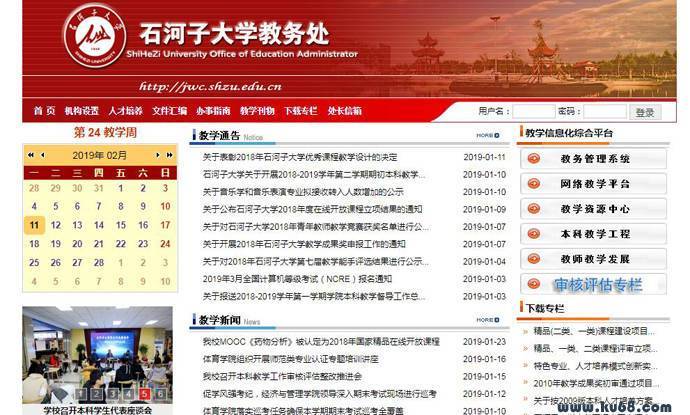Open notice about 第七届教学能手评选结果公示
This screenshot has width=690, height=415.
point(316,261)
